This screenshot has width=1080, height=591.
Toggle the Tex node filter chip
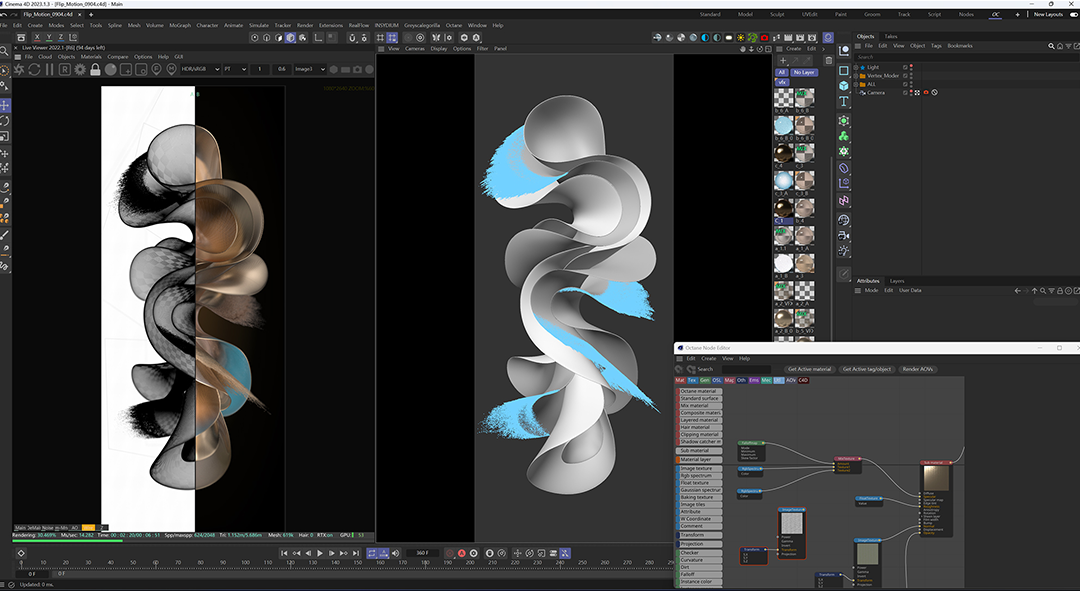692,380
